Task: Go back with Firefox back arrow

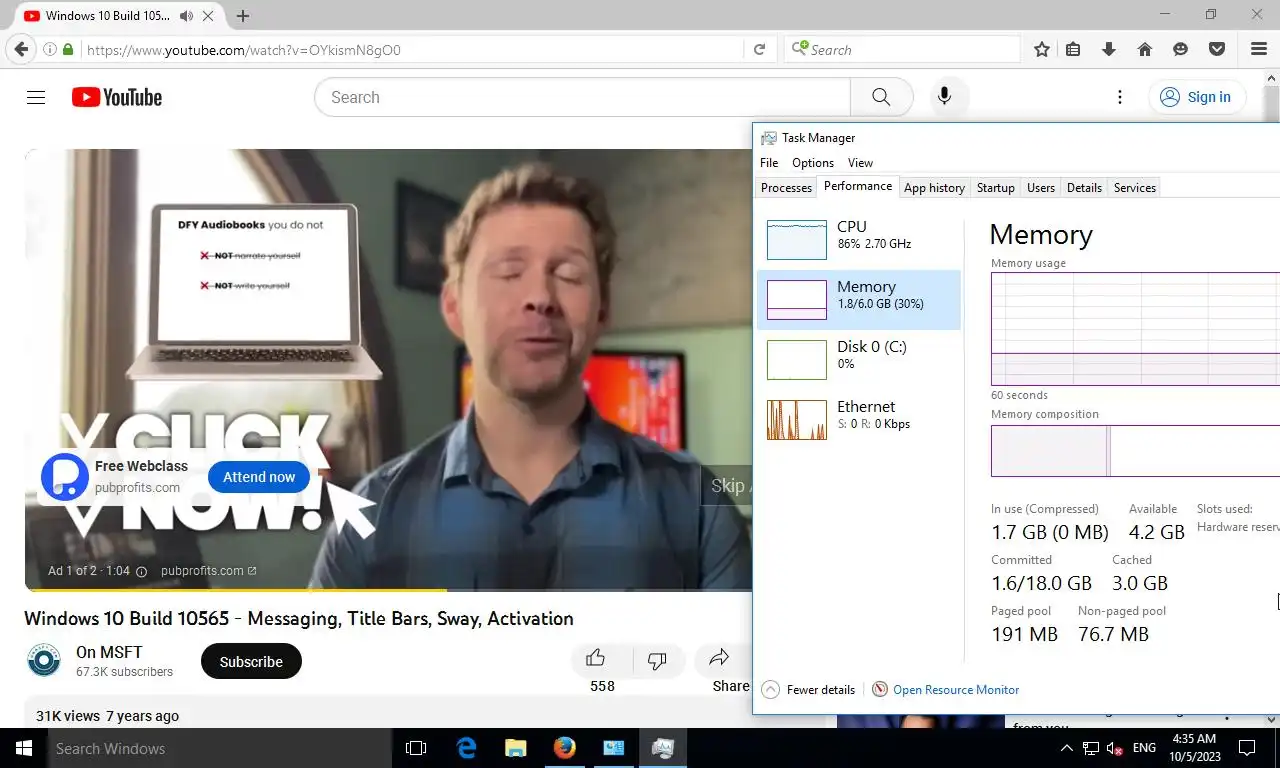Action: [21, 49]
